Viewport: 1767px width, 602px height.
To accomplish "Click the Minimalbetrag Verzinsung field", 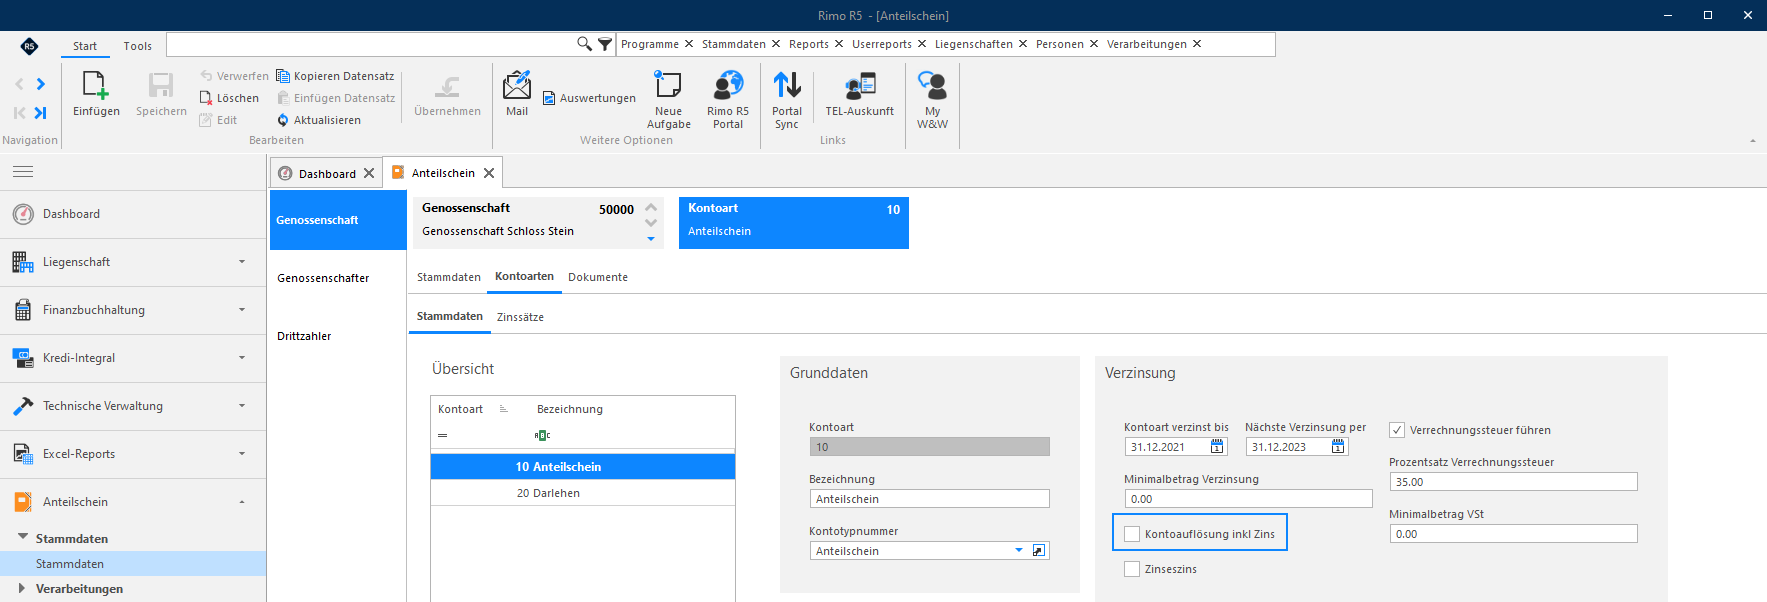I will point(1249,499).
